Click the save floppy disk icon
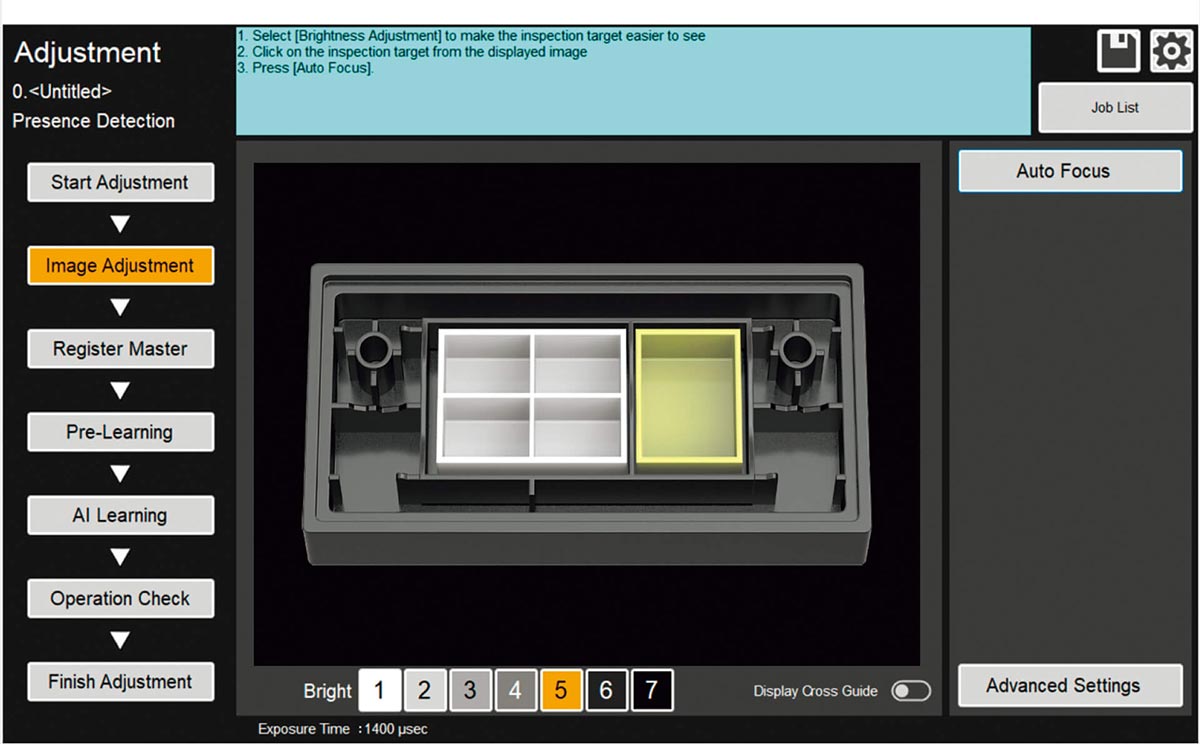This screenshot has height=744, width=1200. pos(1118,51)
